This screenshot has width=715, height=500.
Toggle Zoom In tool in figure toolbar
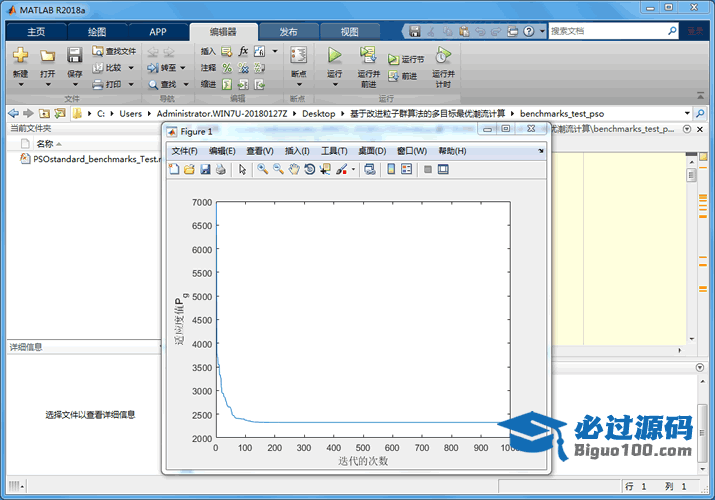263,170
